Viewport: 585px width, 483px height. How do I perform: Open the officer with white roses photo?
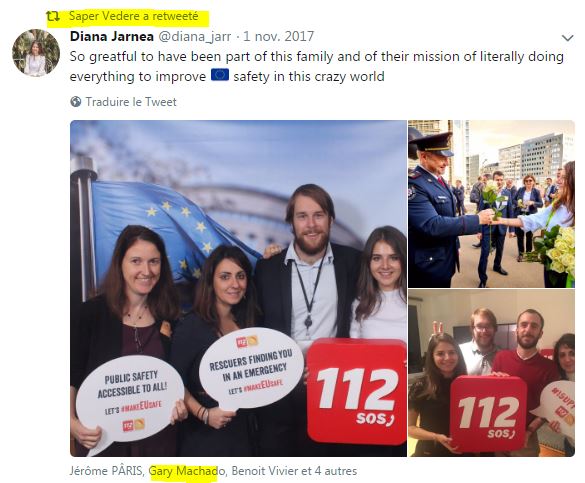pos(491,204)
